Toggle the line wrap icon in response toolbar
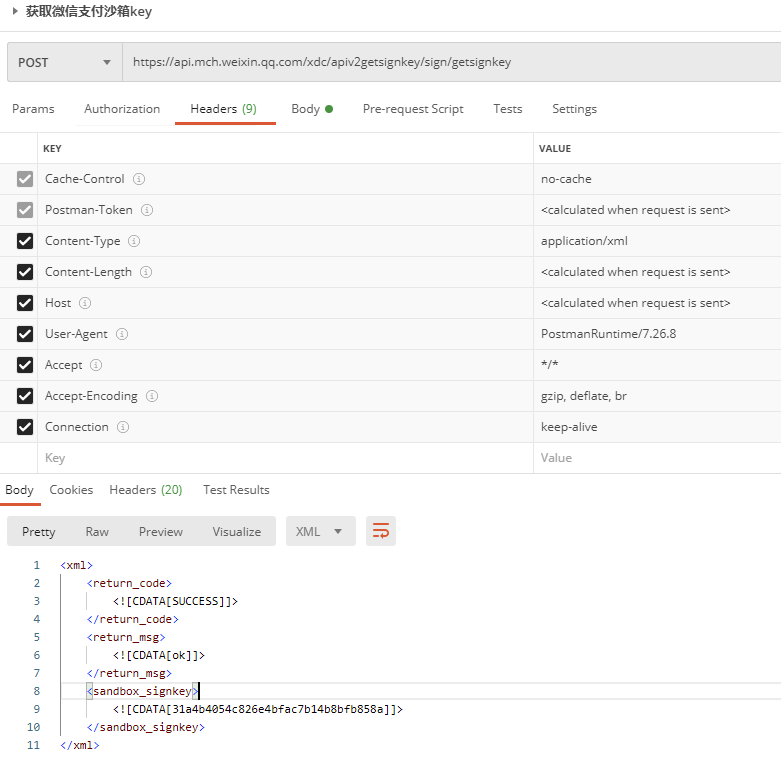The width and height of the screenshot is (781, 783). [381, 531]
